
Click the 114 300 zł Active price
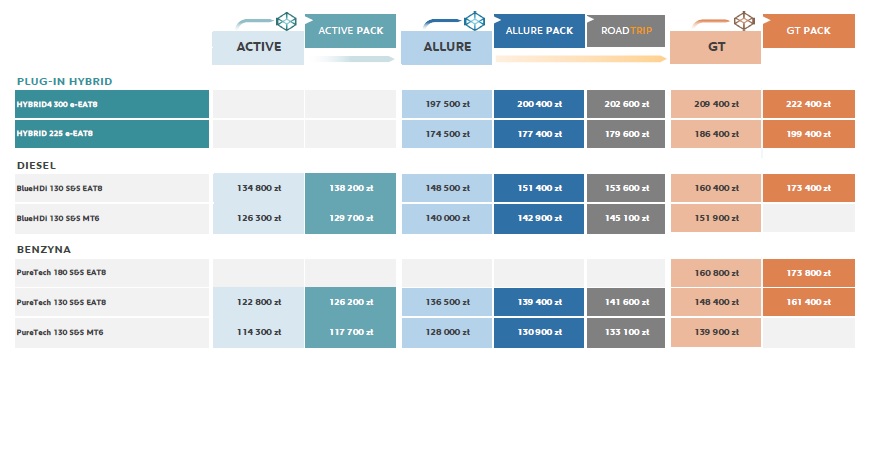[x=259, y=332]
